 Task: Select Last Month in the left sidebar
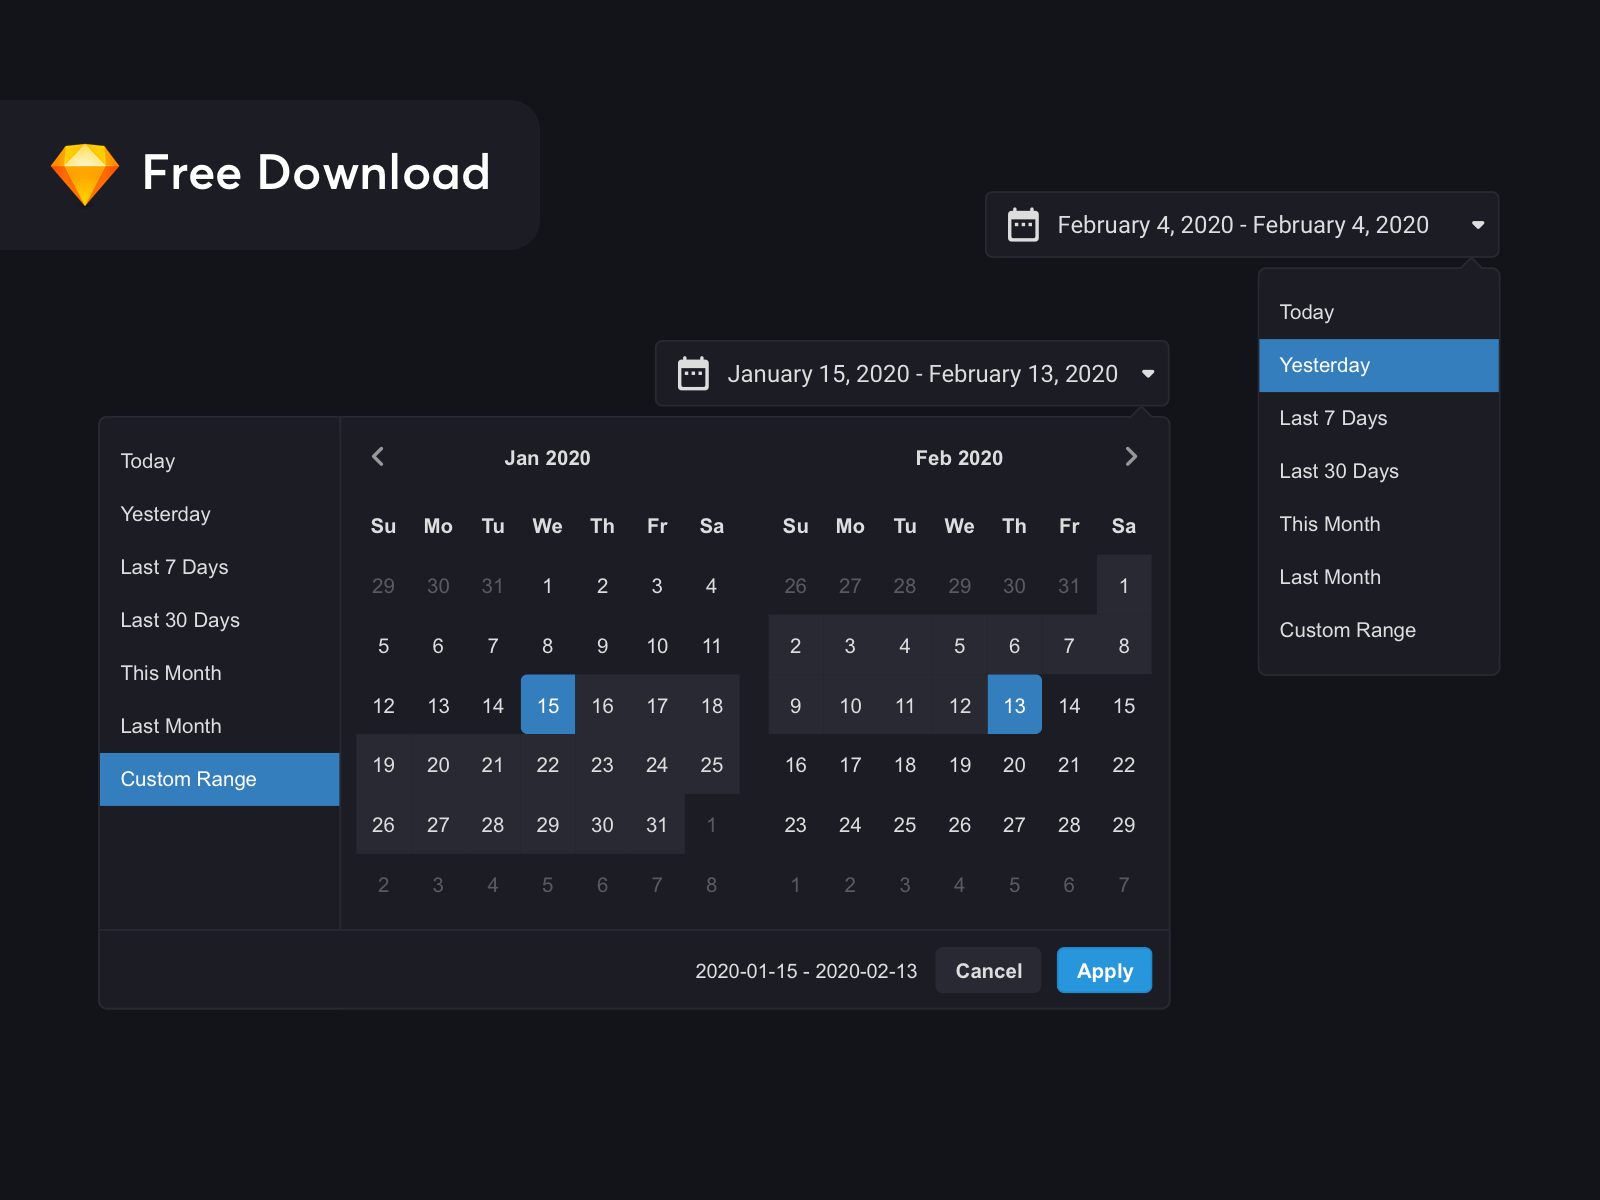click(x=171, y=726)
